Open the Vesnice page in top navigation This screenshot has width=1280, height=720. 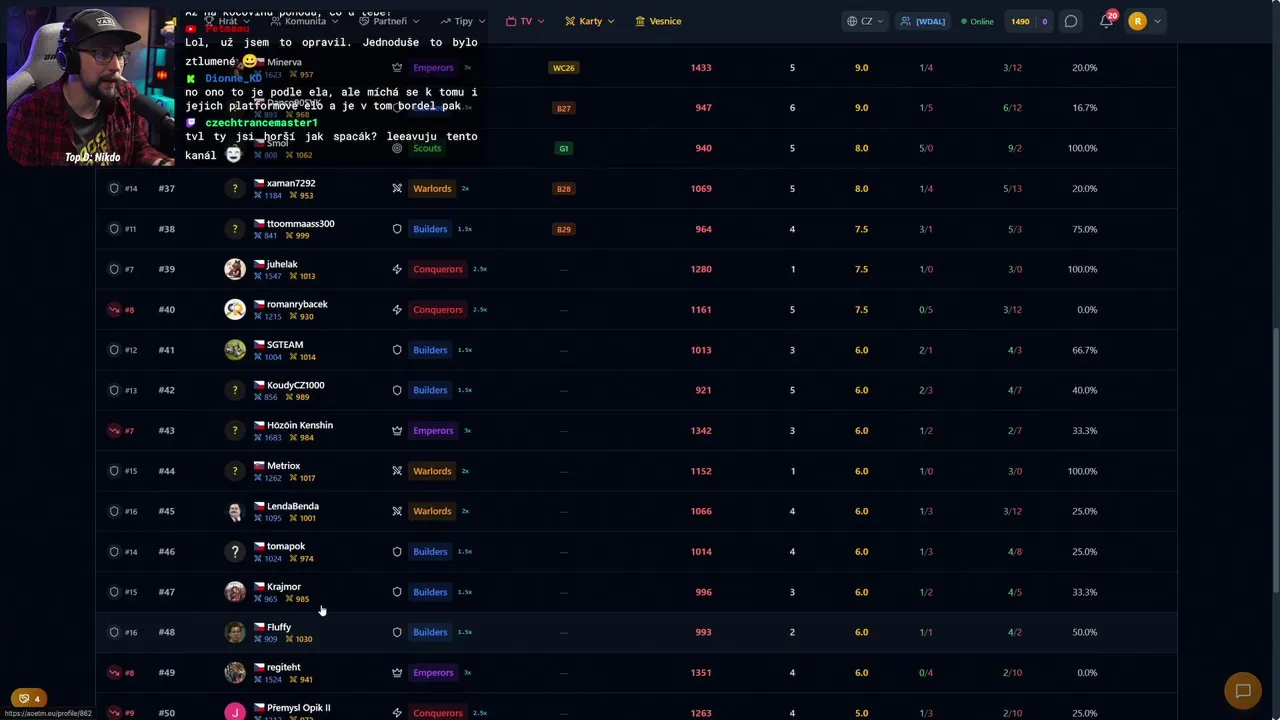[659, 21]
